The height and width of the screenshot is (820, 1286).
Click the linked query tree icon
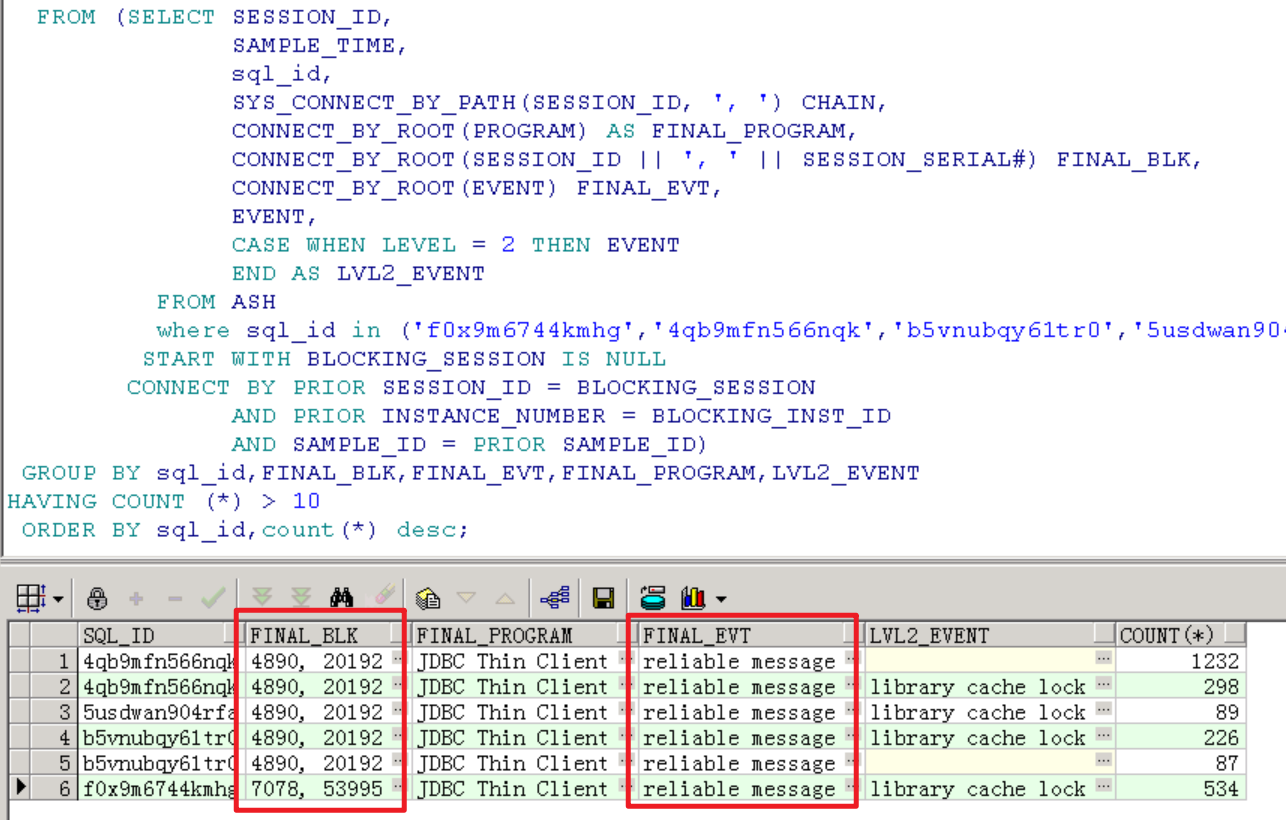click(x=555, y=598)
